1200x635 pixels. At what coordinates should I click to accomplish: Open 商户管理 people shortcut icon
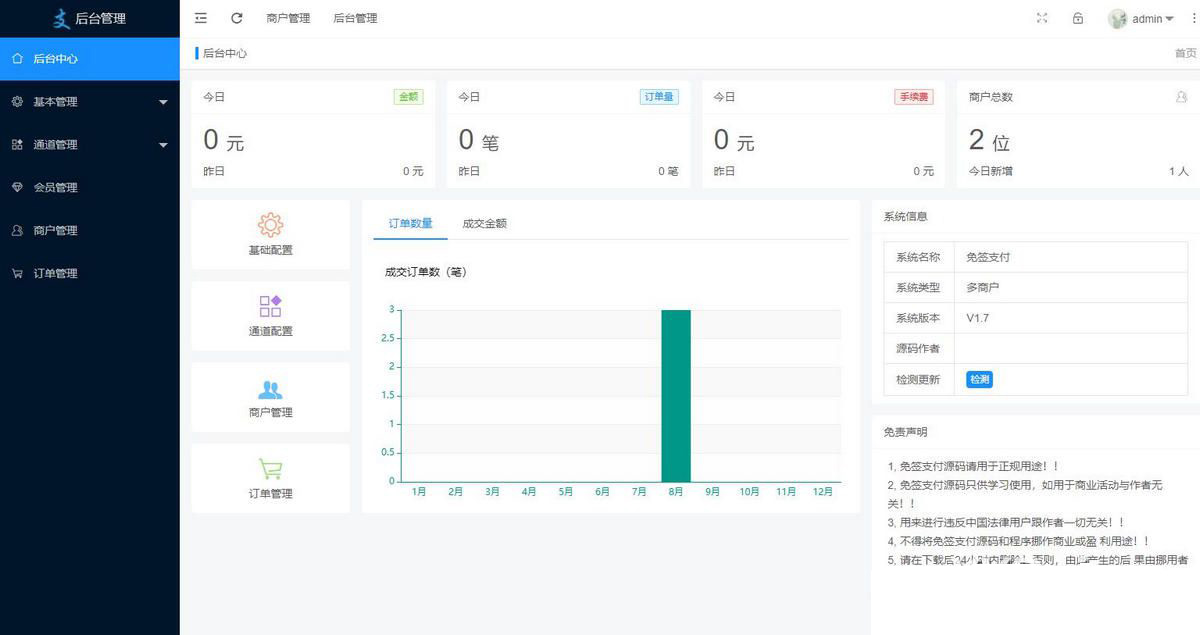point(270,390)
